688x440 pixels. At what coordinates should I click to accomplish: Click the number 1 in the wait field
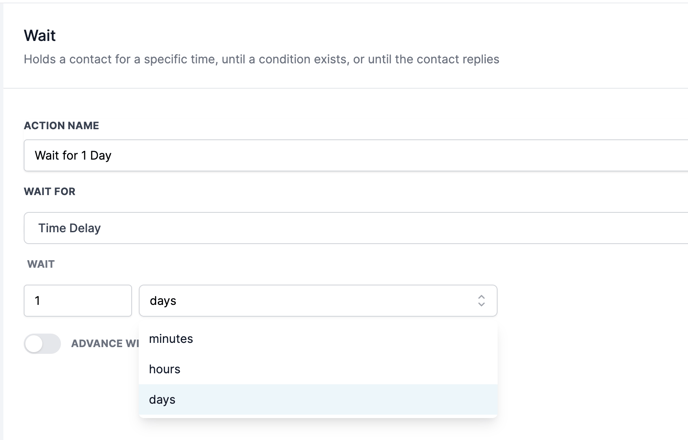[x=38, y=301]
